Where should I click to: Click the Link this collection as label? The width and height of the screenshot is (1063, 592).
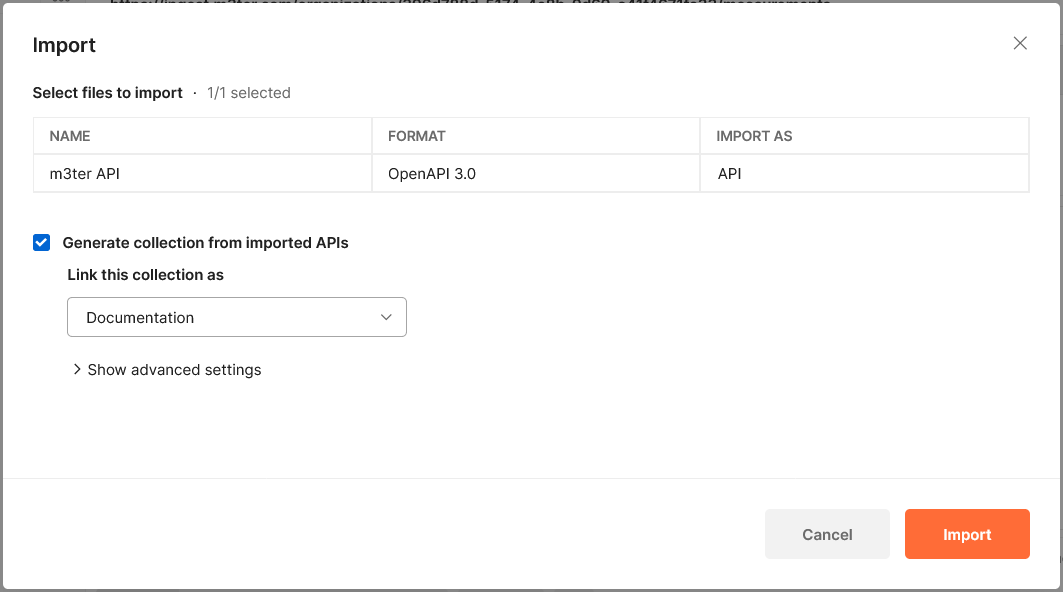coord(145,275)
